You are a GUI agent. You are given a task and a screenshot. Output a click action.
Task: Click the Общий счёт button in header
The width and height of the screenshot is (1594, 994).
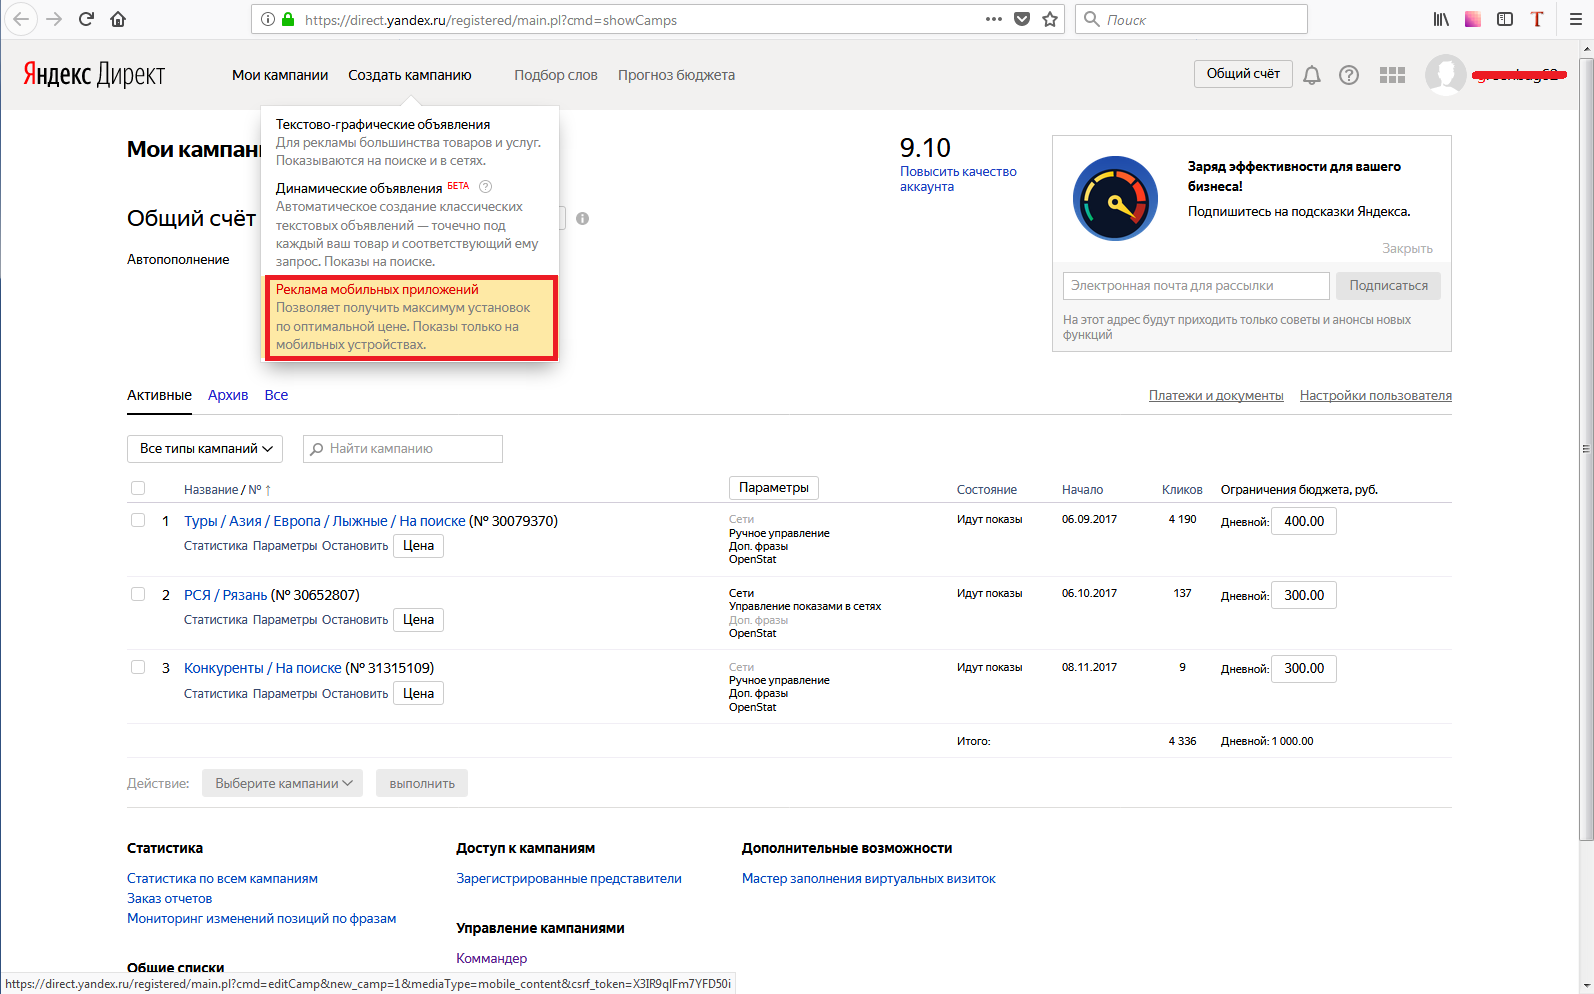tap(1243, 74)
